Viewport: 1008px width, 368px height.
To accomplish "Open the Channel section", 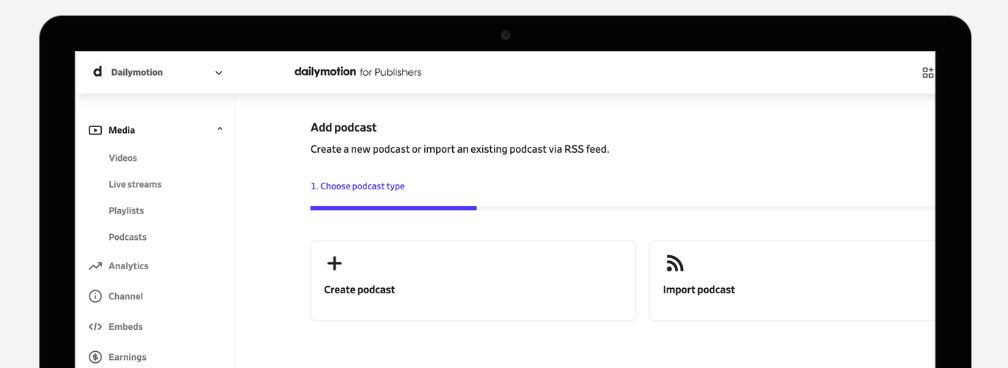I will tap(126, 296).
